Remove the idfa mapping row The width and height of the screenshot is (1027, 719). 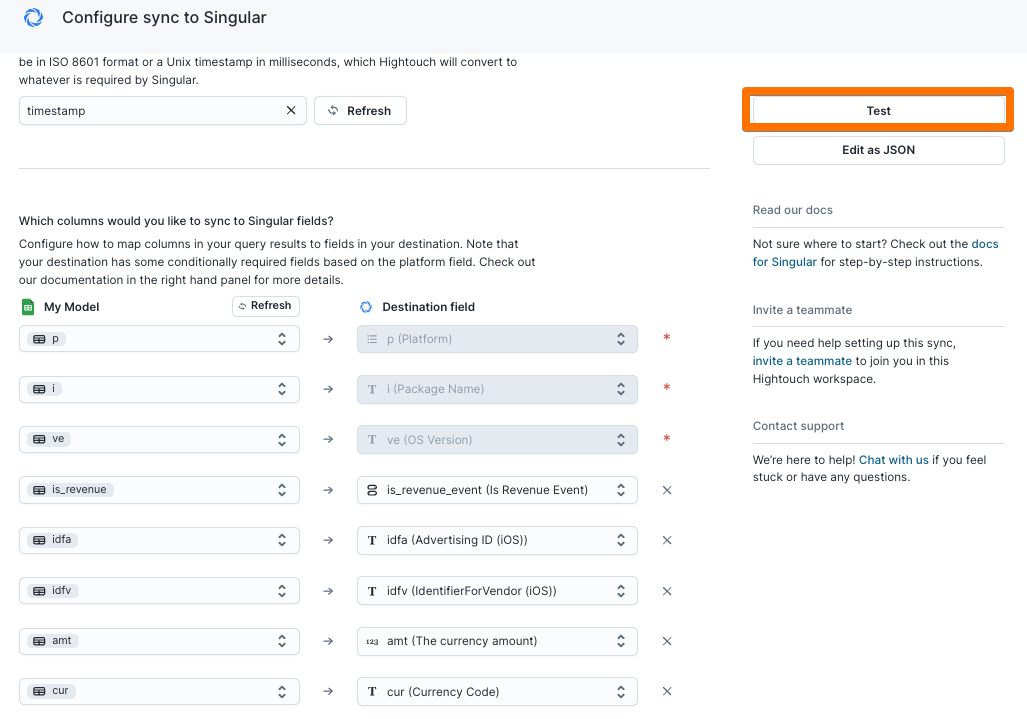[x=667, y=540]
